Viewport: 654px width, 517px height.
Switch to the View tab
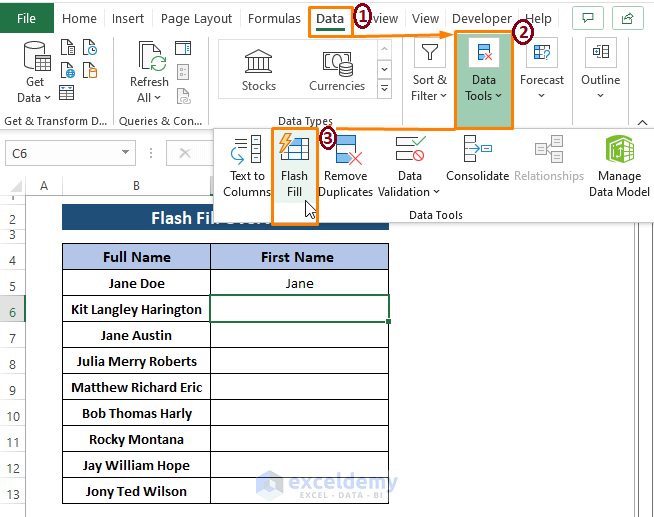[425, 19]
